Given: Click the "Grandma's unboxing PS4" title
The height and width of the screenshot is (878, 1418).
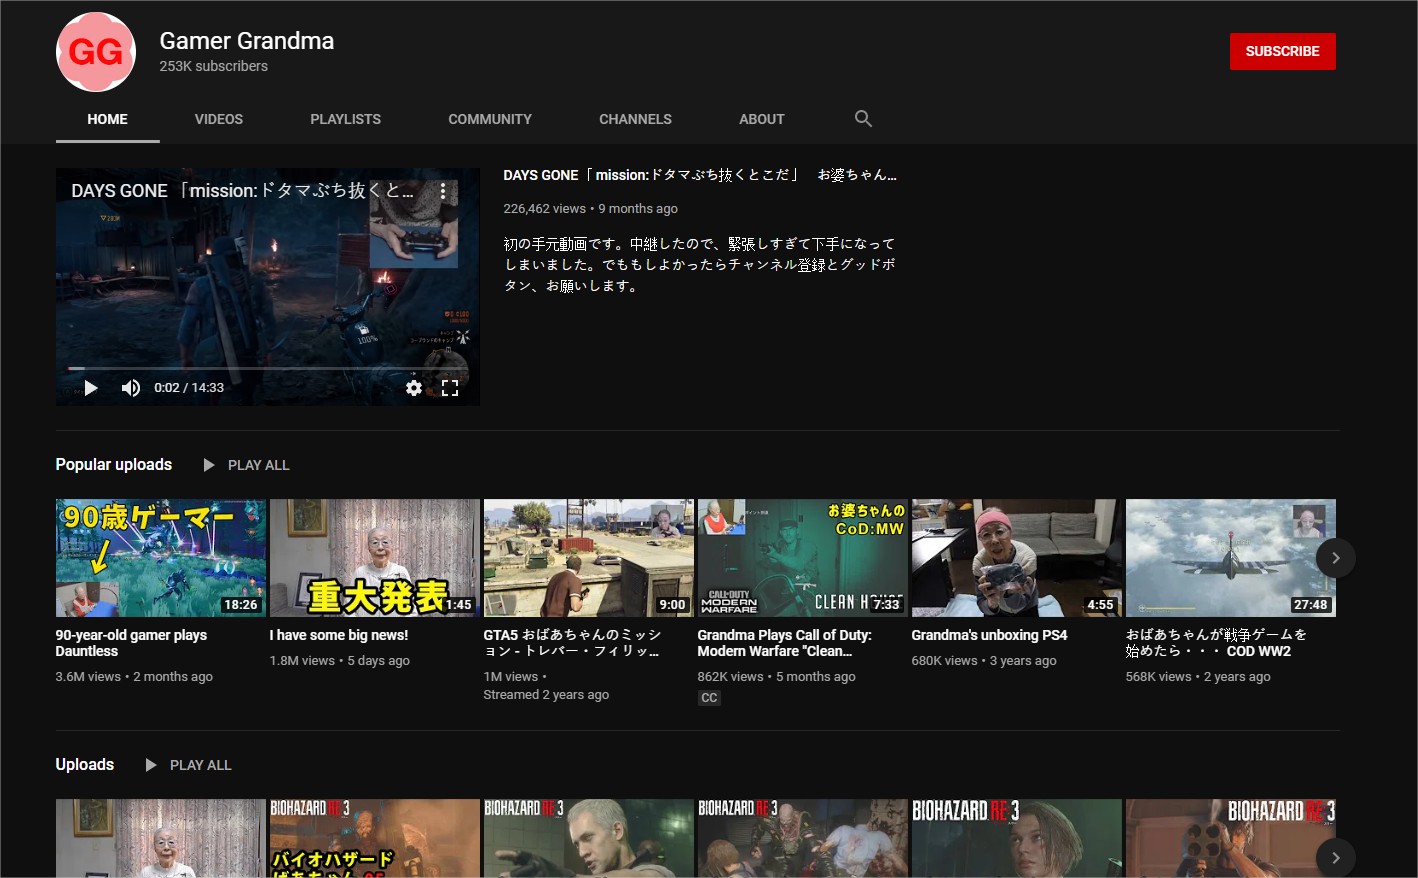Looking at the screenshot, I should coord(989,635).
